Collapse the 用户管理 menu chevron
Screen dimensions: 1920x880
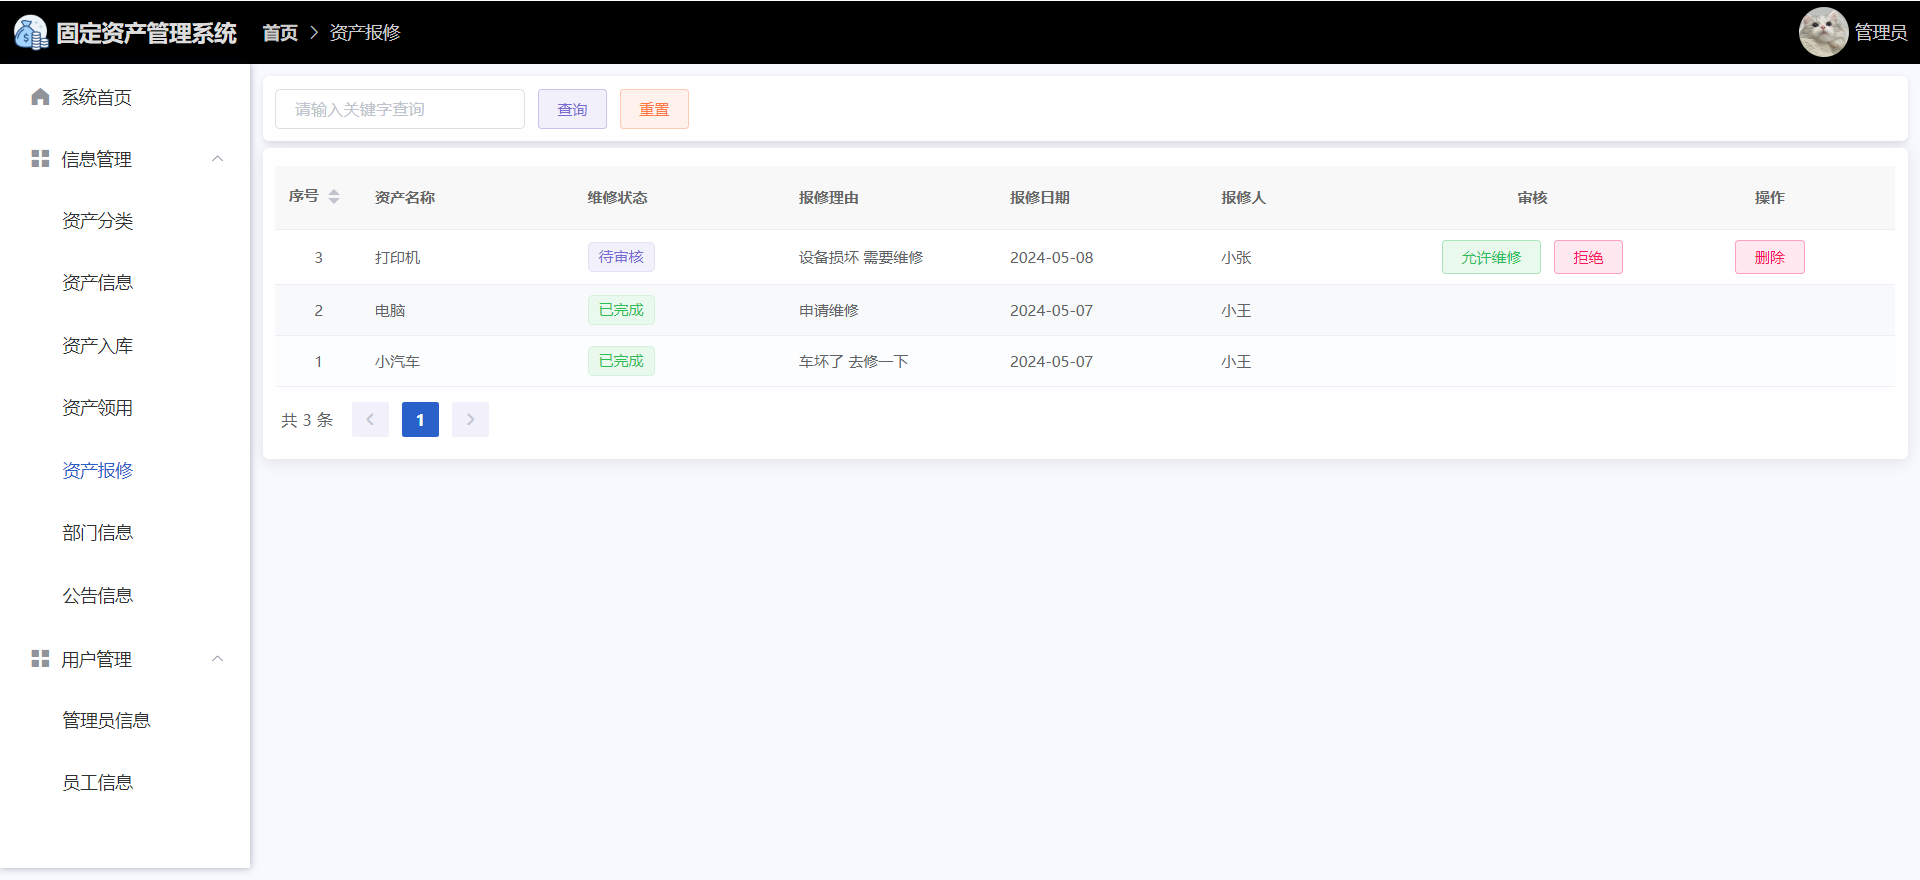[x=217, y=659]
